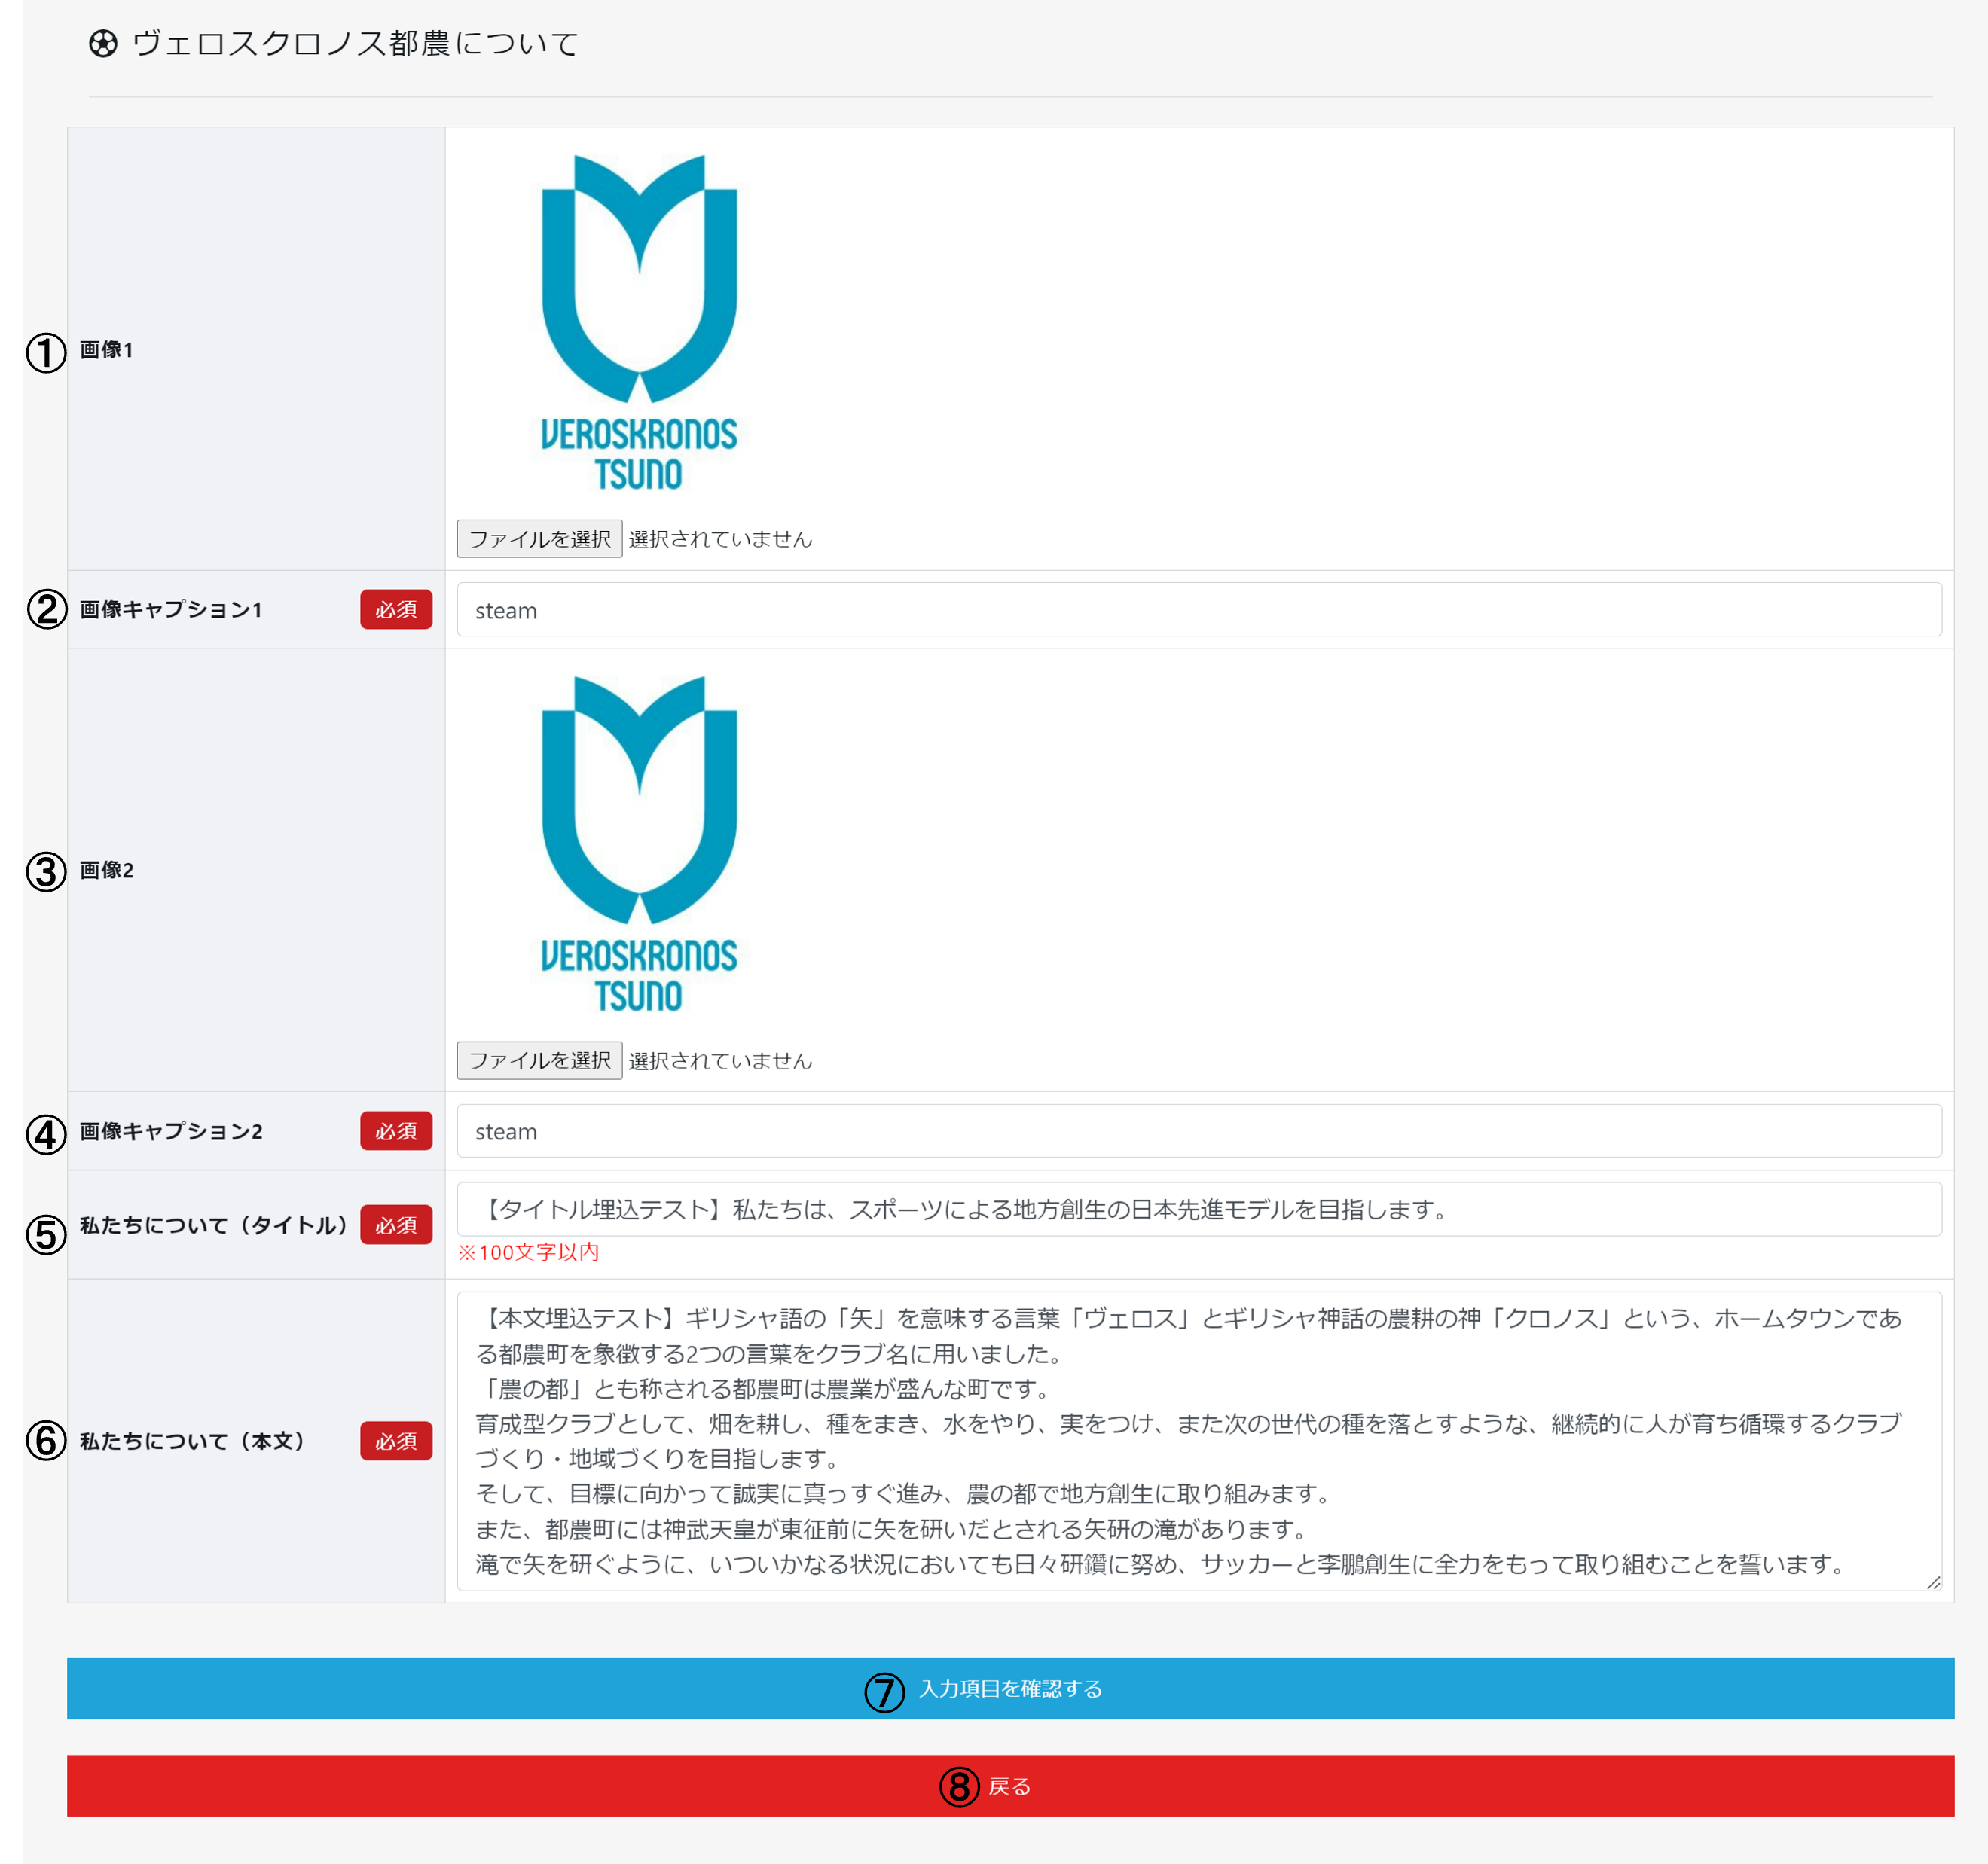Click the circled number 7 marker

tap(884, 1692)
